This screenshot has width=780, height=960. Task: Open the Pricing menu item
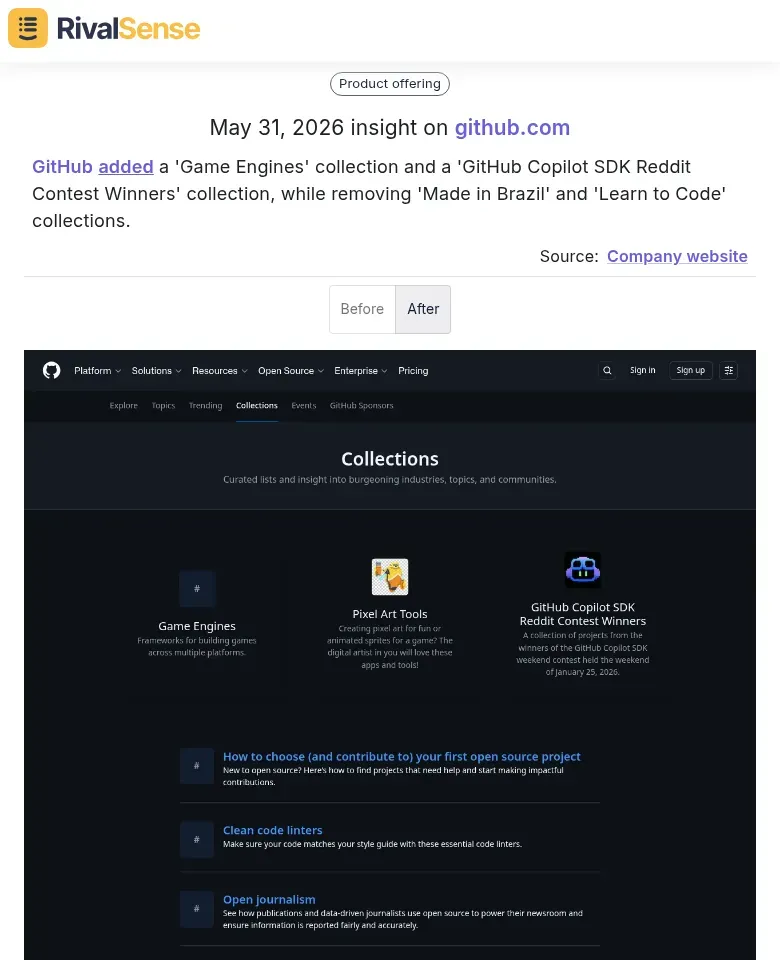tap(413, 370)
